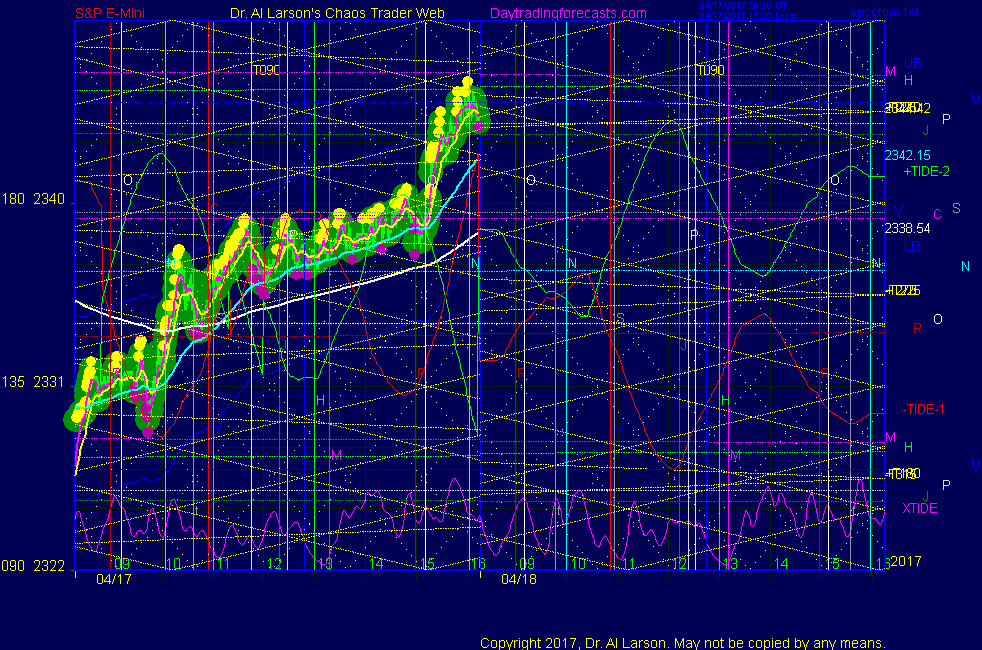Screen dimensions: 982x650
Task: Click the cyan '2342.15' price value
Action: pos(907,155)
